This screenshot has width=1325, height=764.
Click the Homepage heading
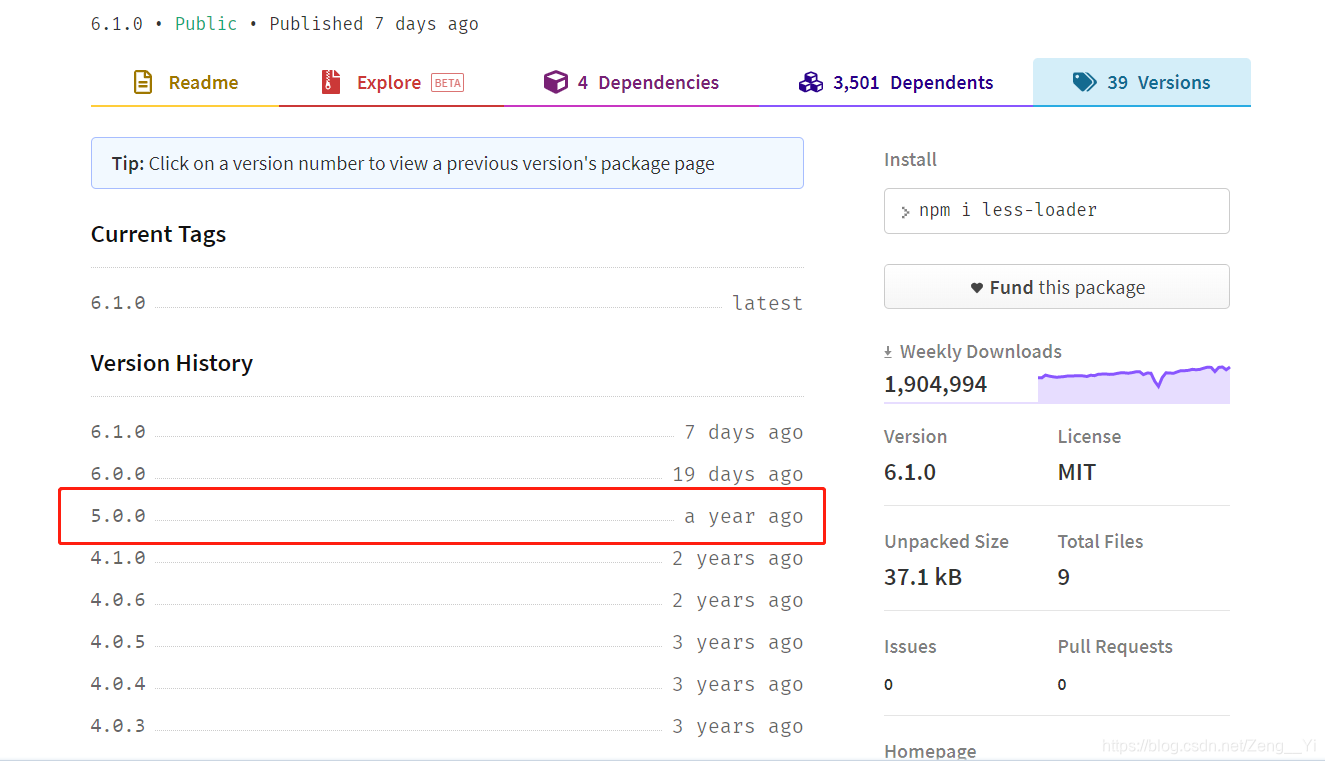coord(930,752)
